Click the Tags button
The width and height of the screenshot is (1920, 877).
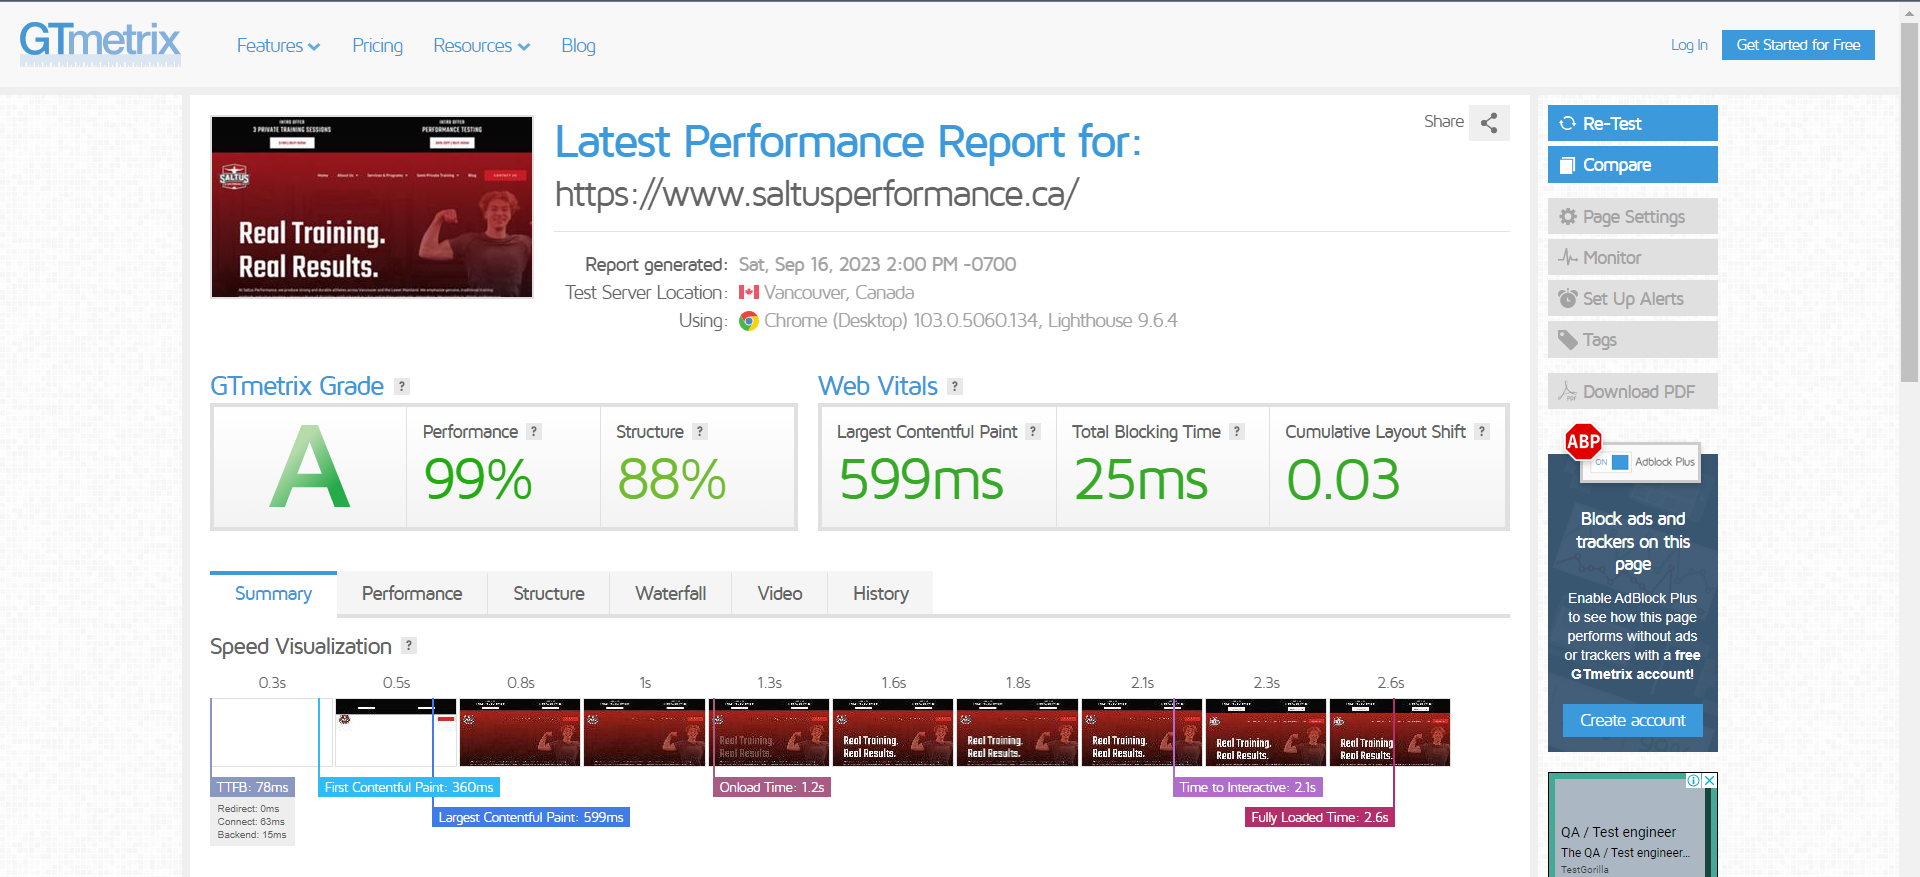click(1632, 340)
